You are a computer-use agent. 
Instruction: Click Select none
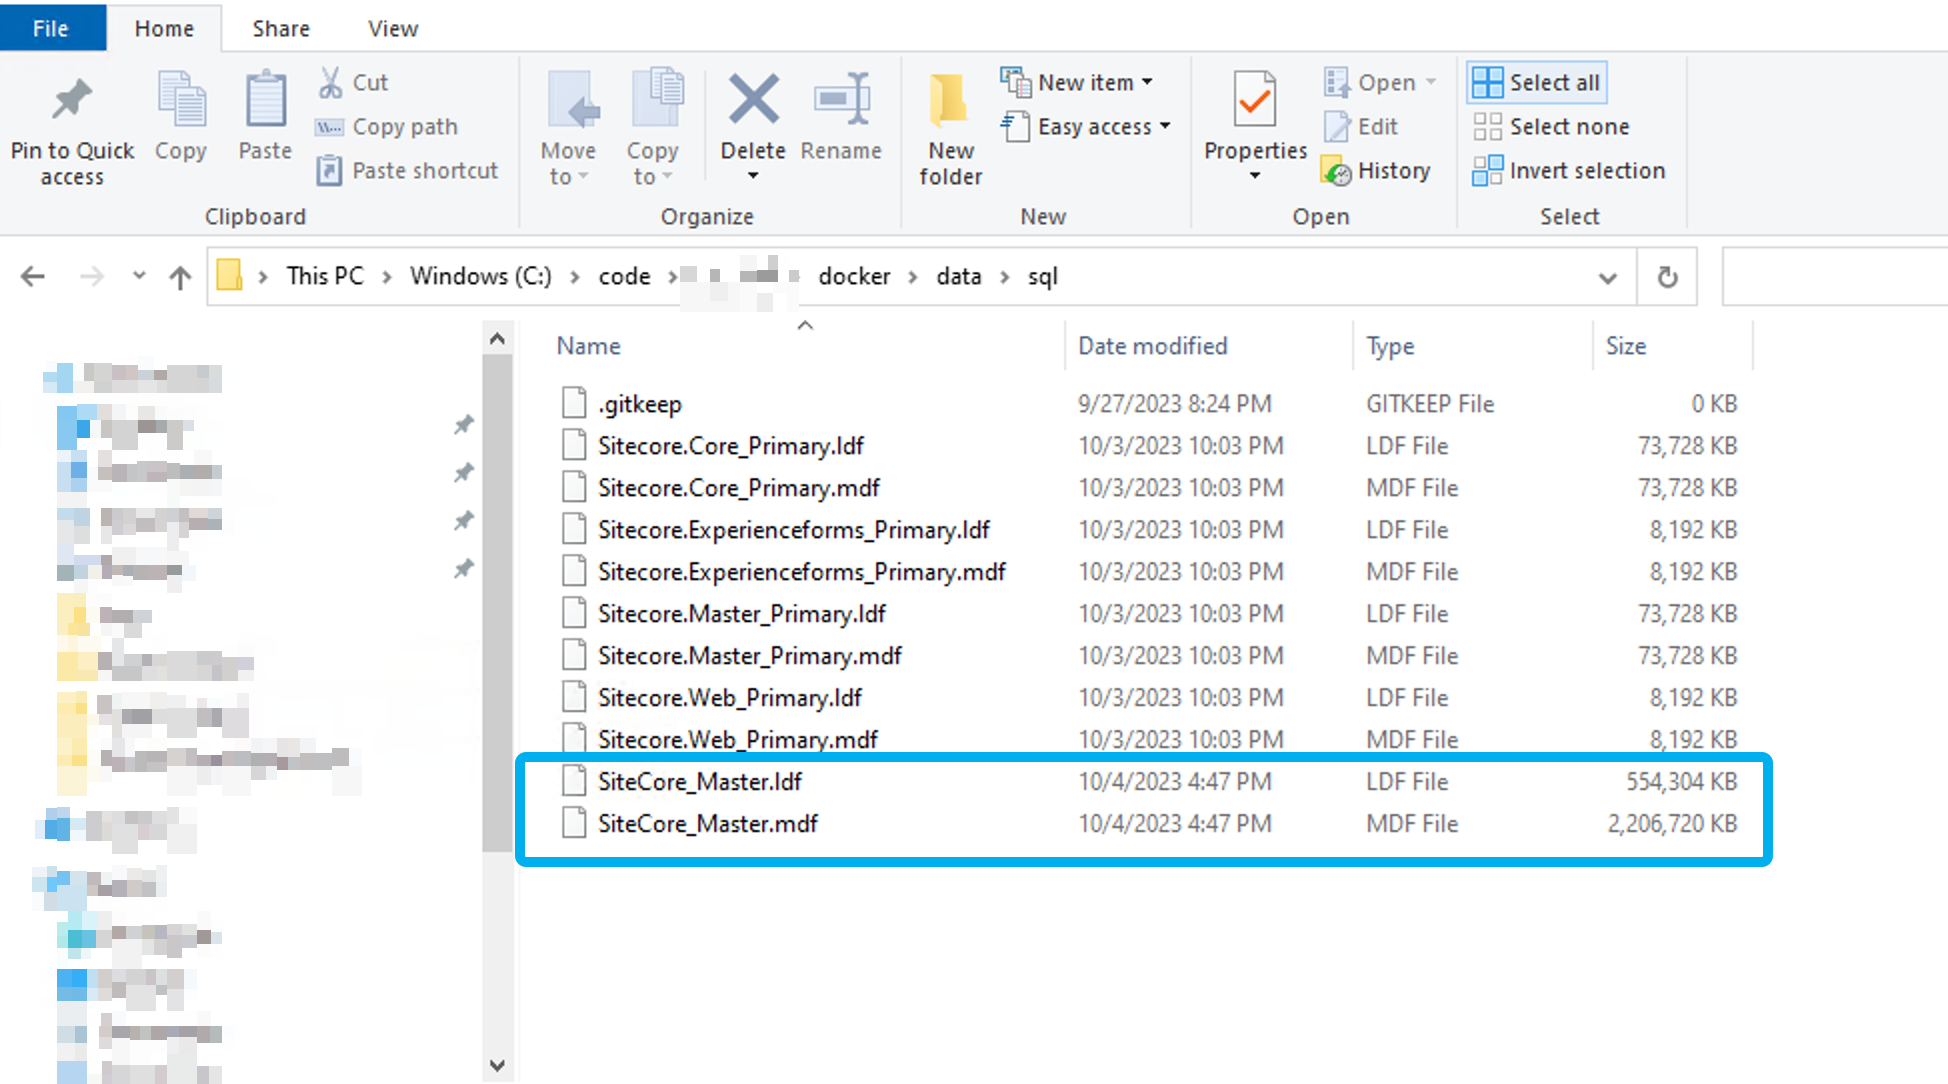point(1551,126)
